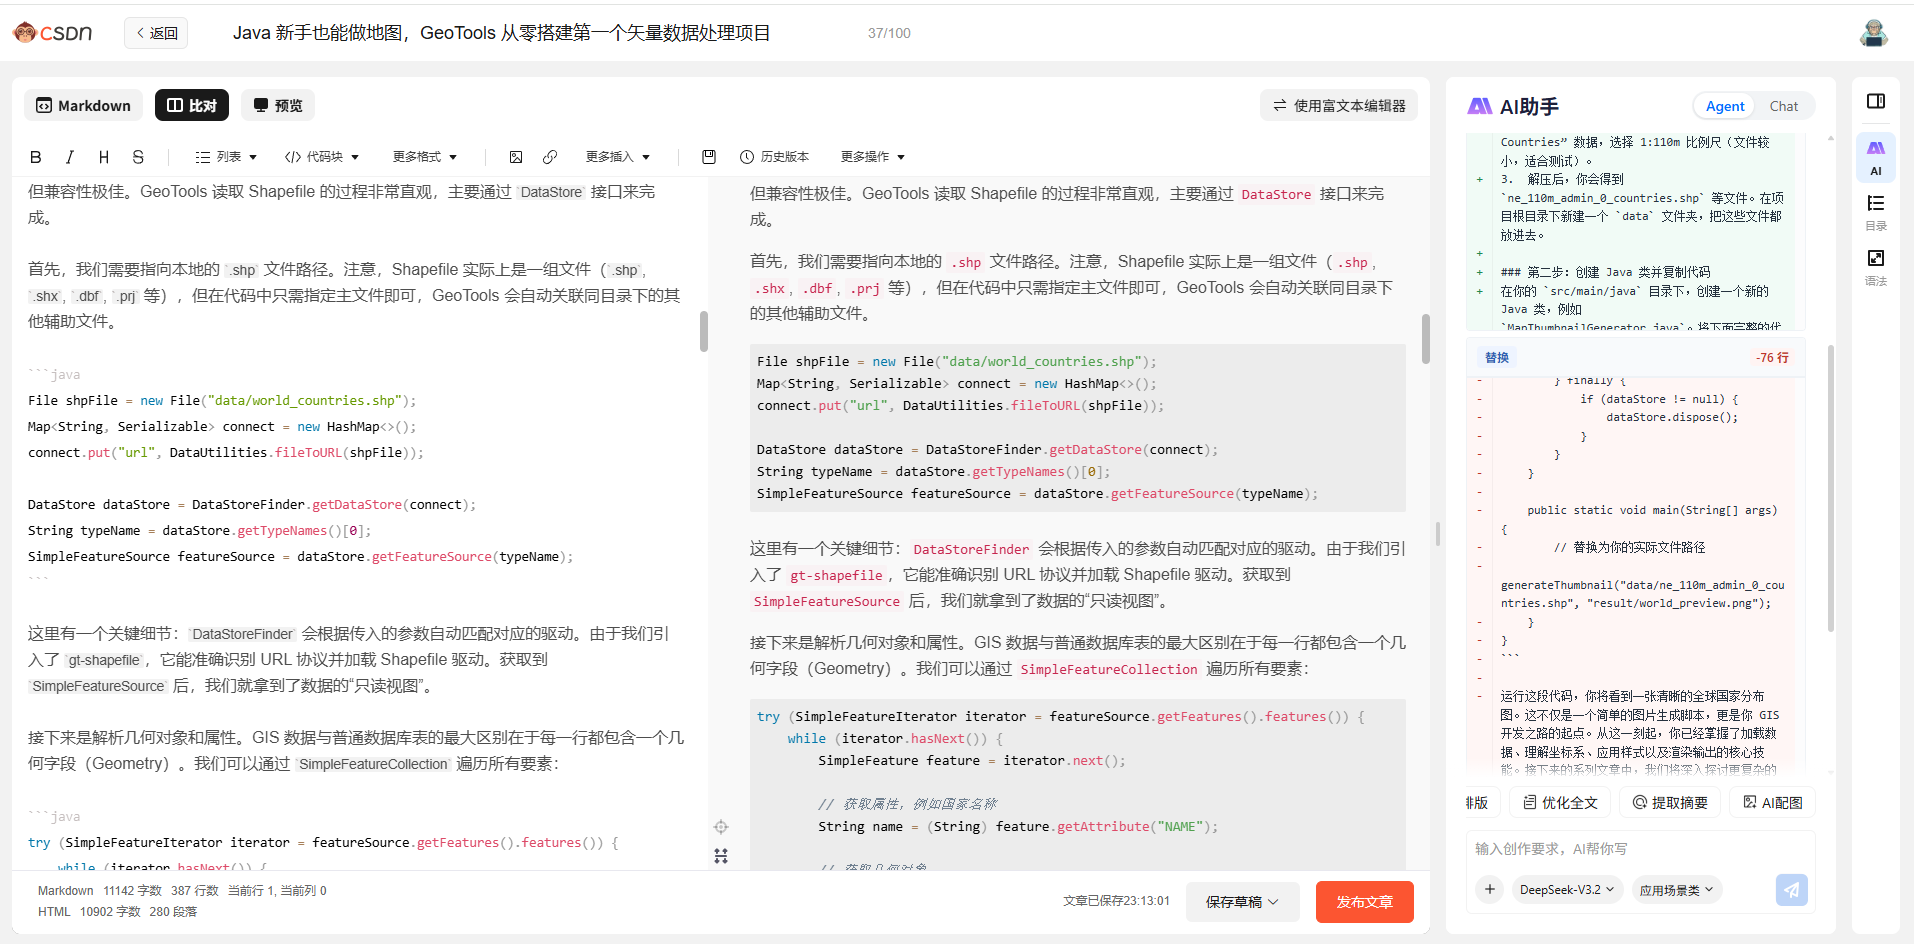The height and width of the screenshot is (944, 1914).
Task: Click the 280 段落 status text
Action: click(x=173, y=912)
